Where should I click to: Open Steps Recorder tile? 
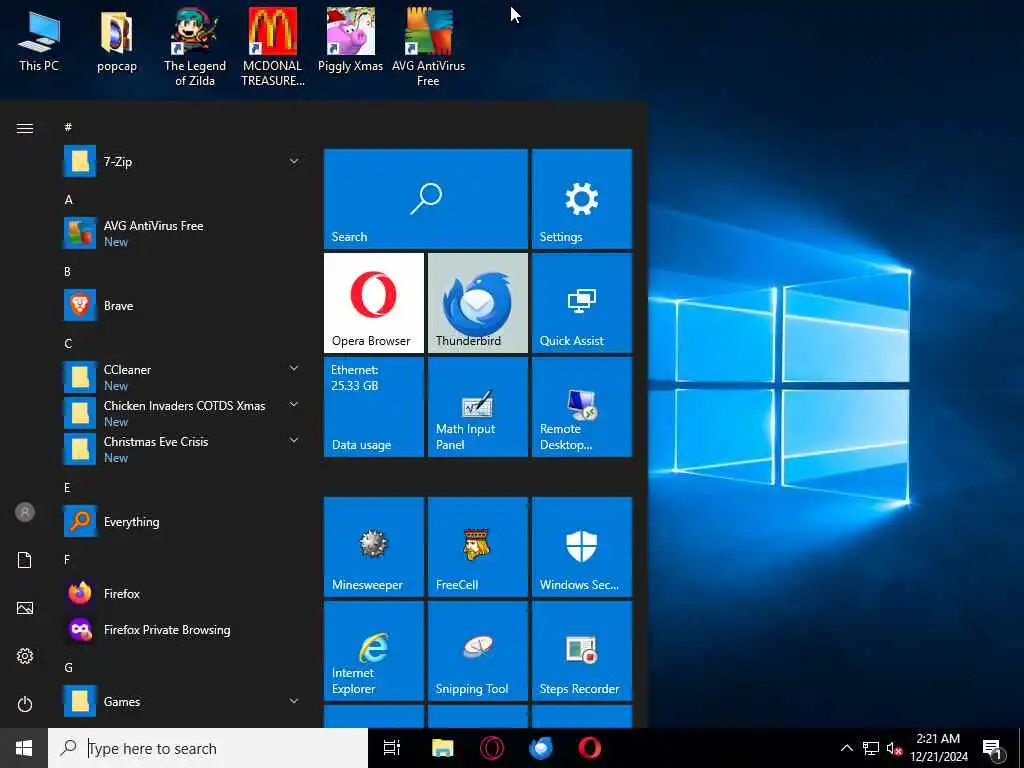(x=582, y=651)
